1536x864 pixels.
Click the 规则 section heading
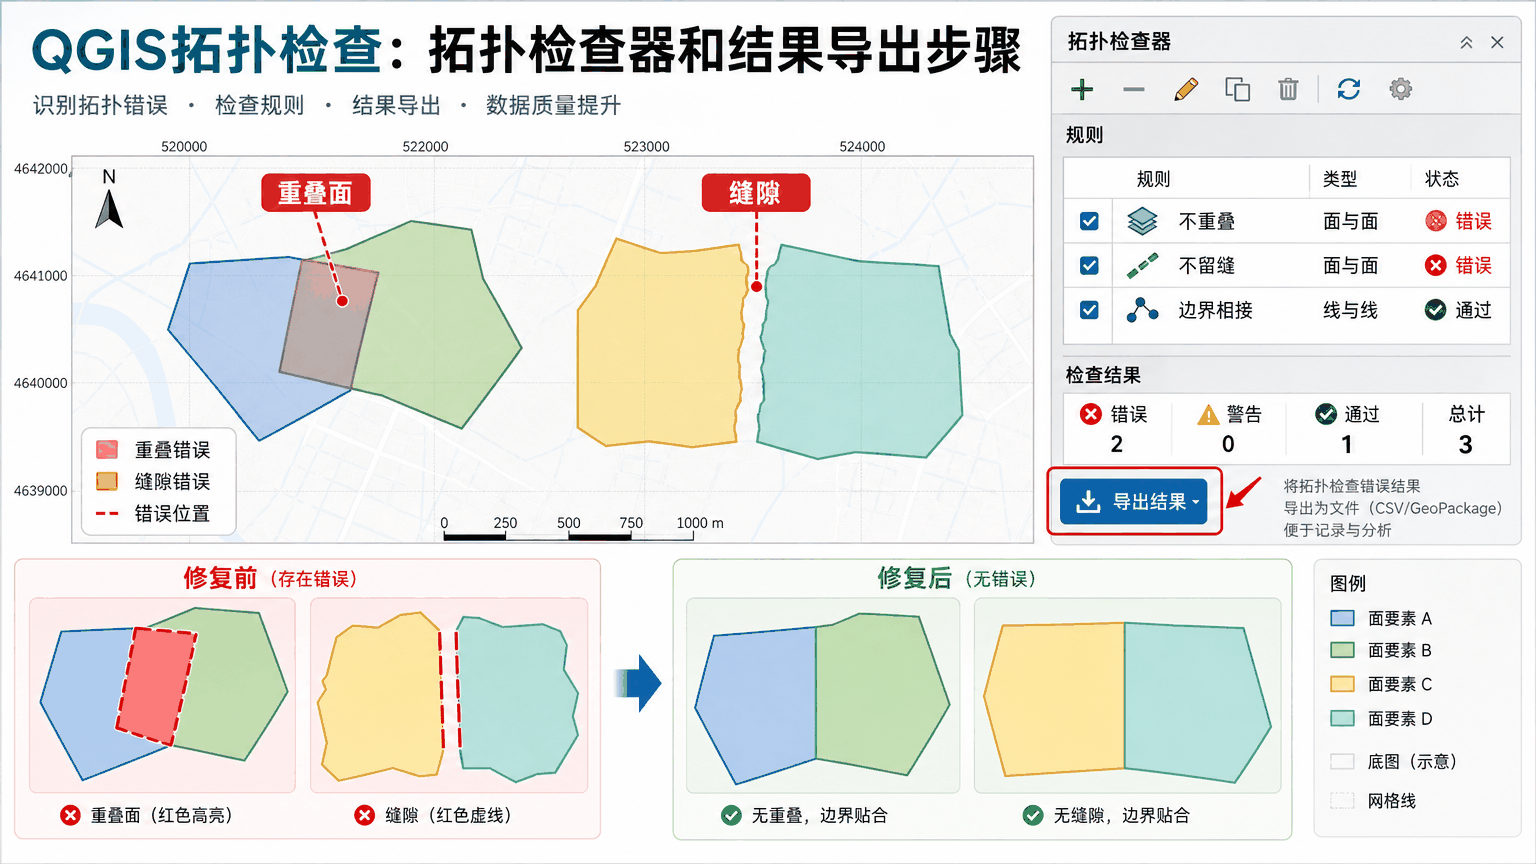1084,135
